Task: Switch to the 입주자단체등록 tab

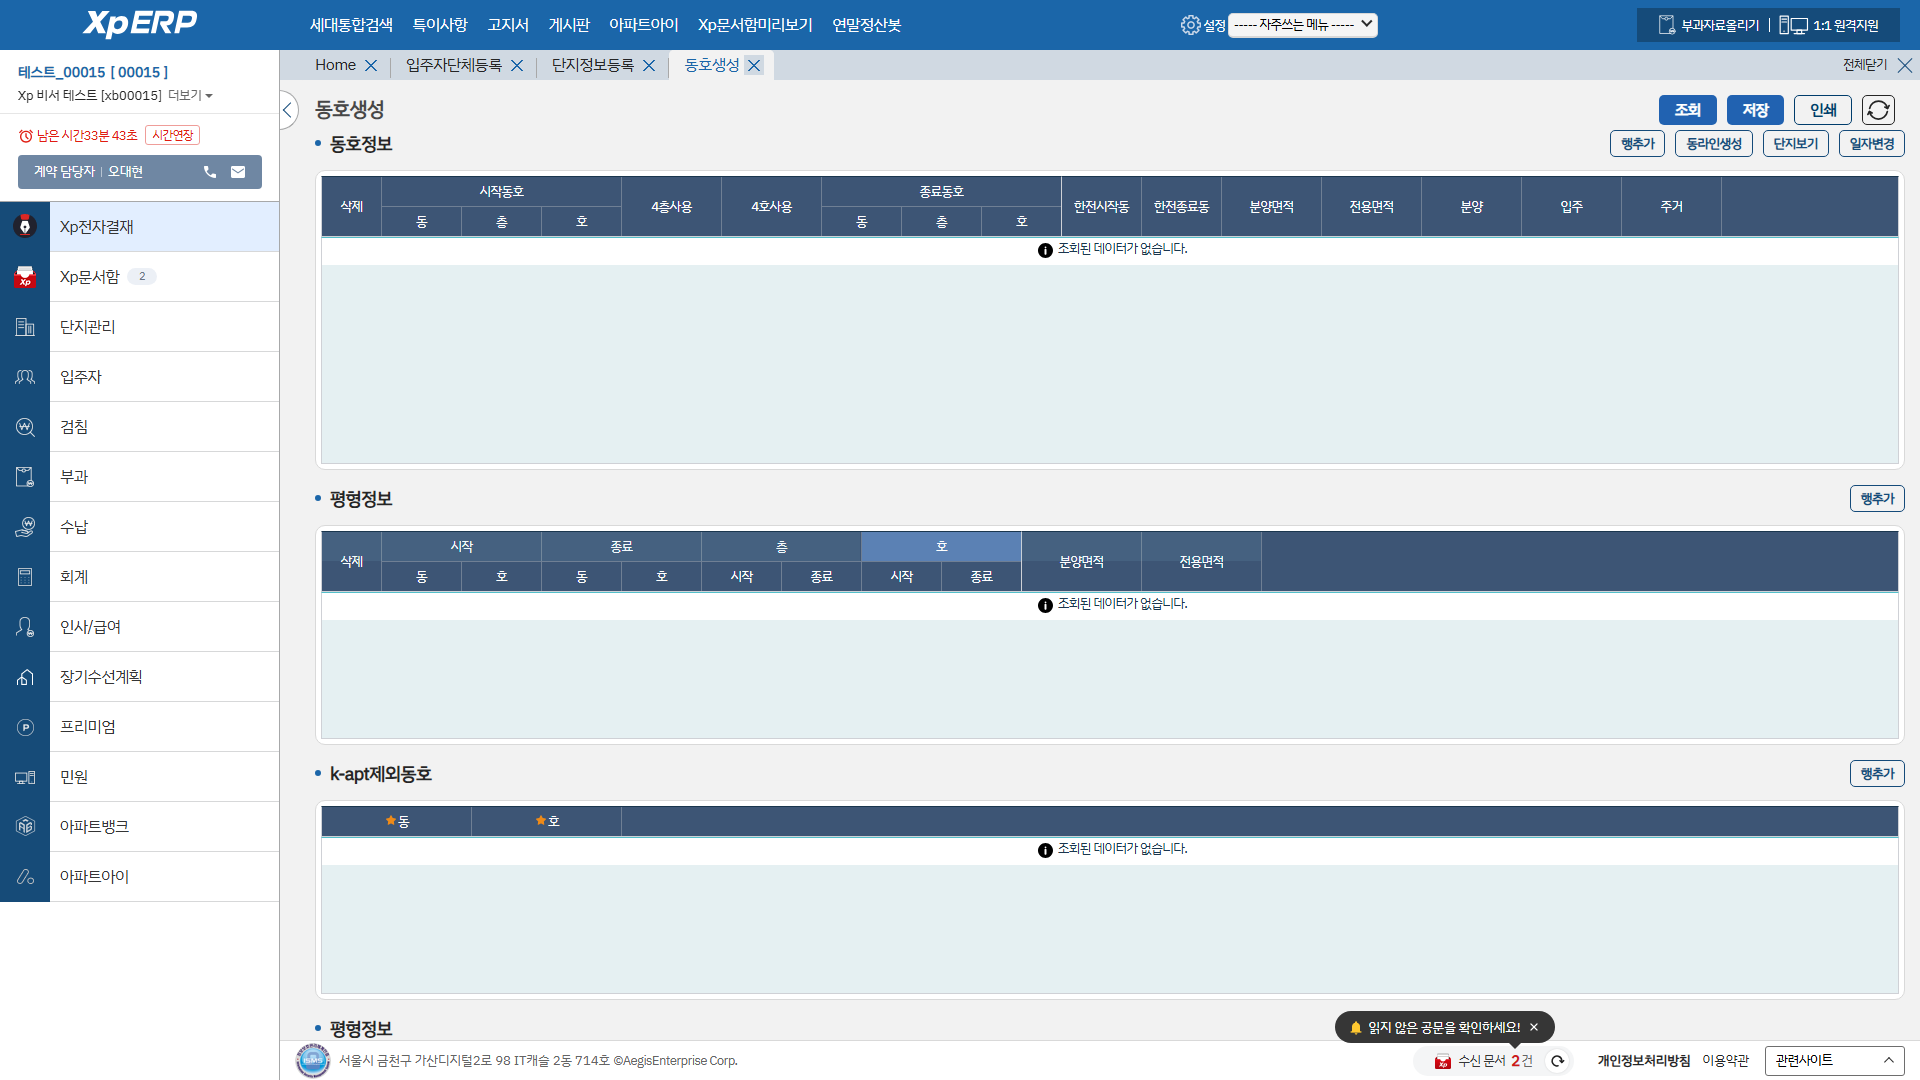Action: 453,66
